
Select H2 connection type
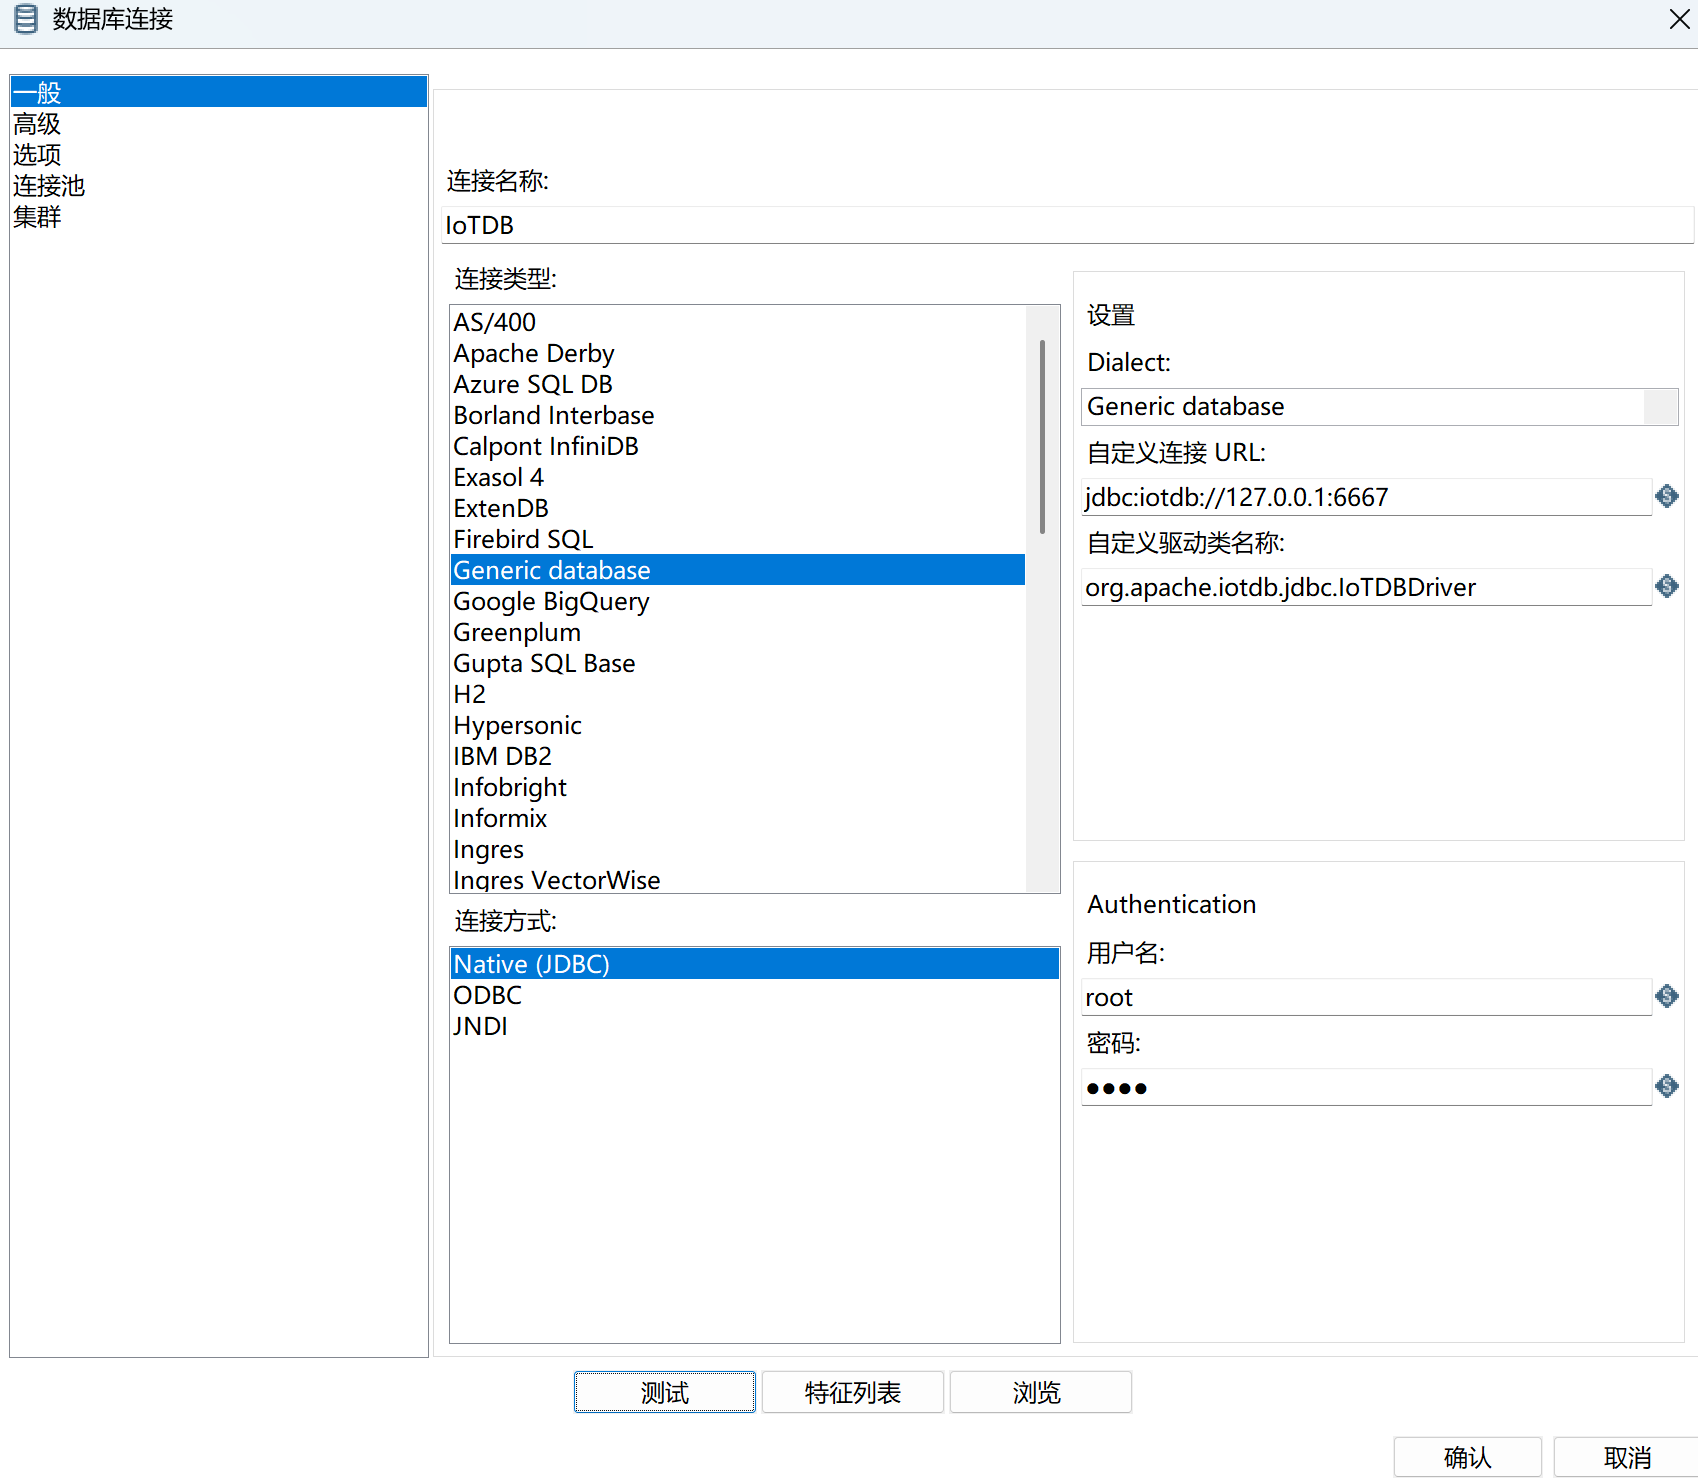click(x=738, y=694)
